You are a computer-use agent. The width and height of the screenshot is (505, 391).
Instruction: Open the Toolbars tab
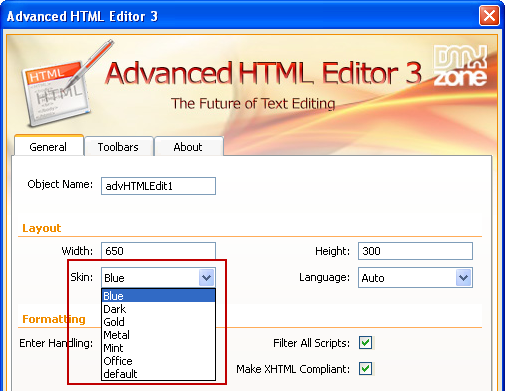pos(118,147)
